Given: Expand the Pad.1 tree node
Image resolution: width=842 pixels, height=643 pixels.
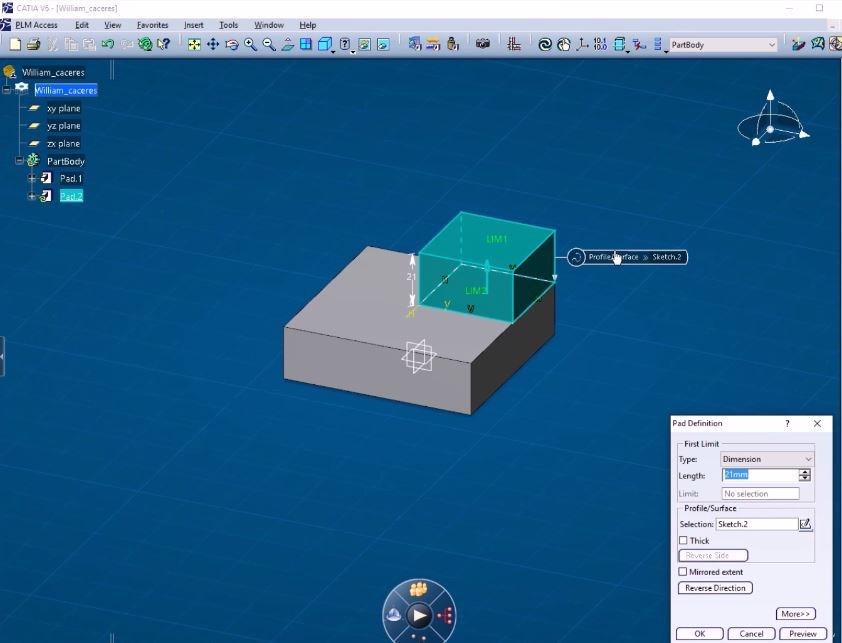Looking at the screenshot, I should (x=32, y=178).
